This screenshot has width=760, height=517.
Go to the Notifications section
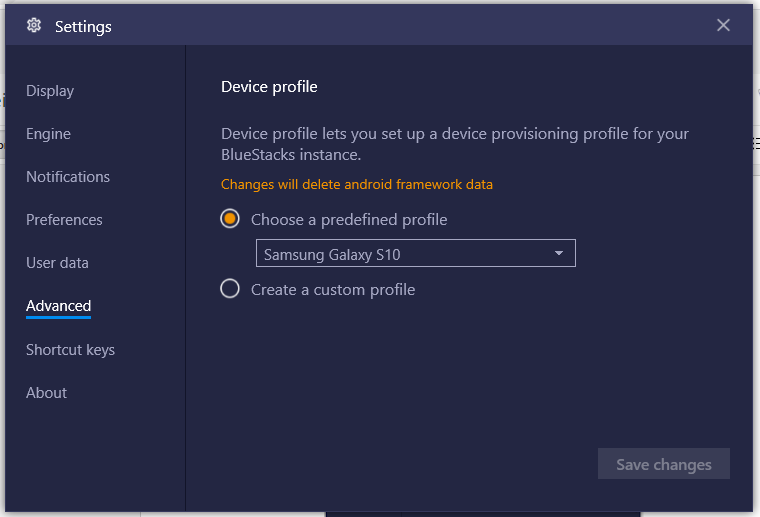[68, 177]
